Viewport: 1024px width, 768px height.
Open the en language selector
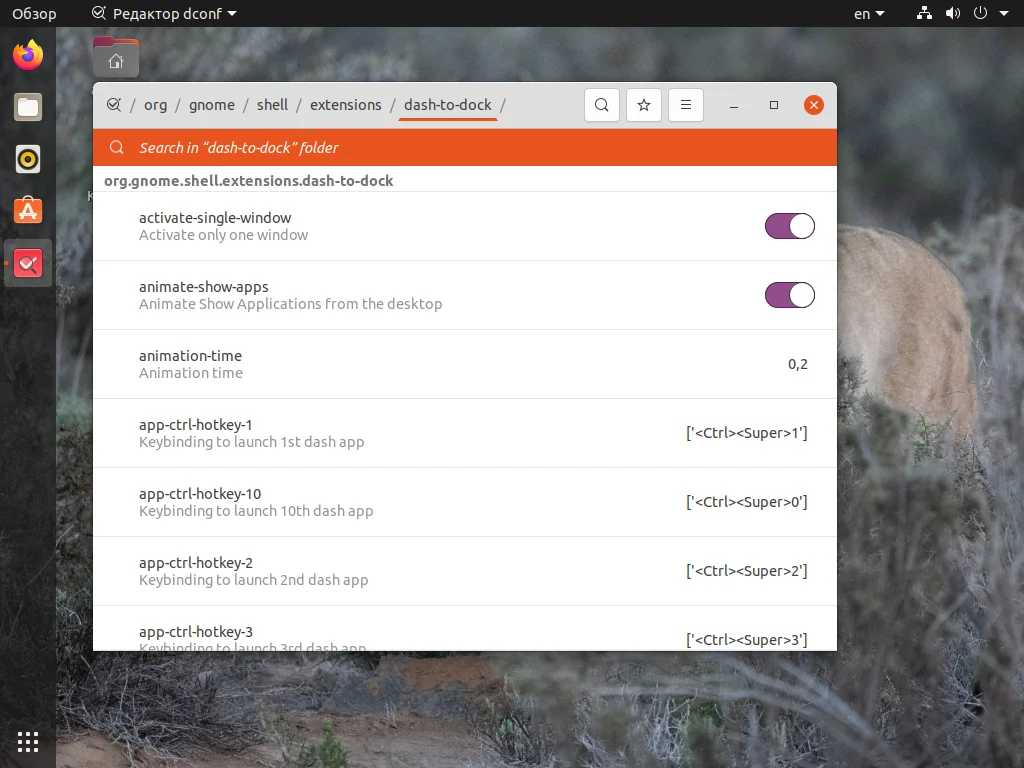pyautogui.click(x=865, y=13)
